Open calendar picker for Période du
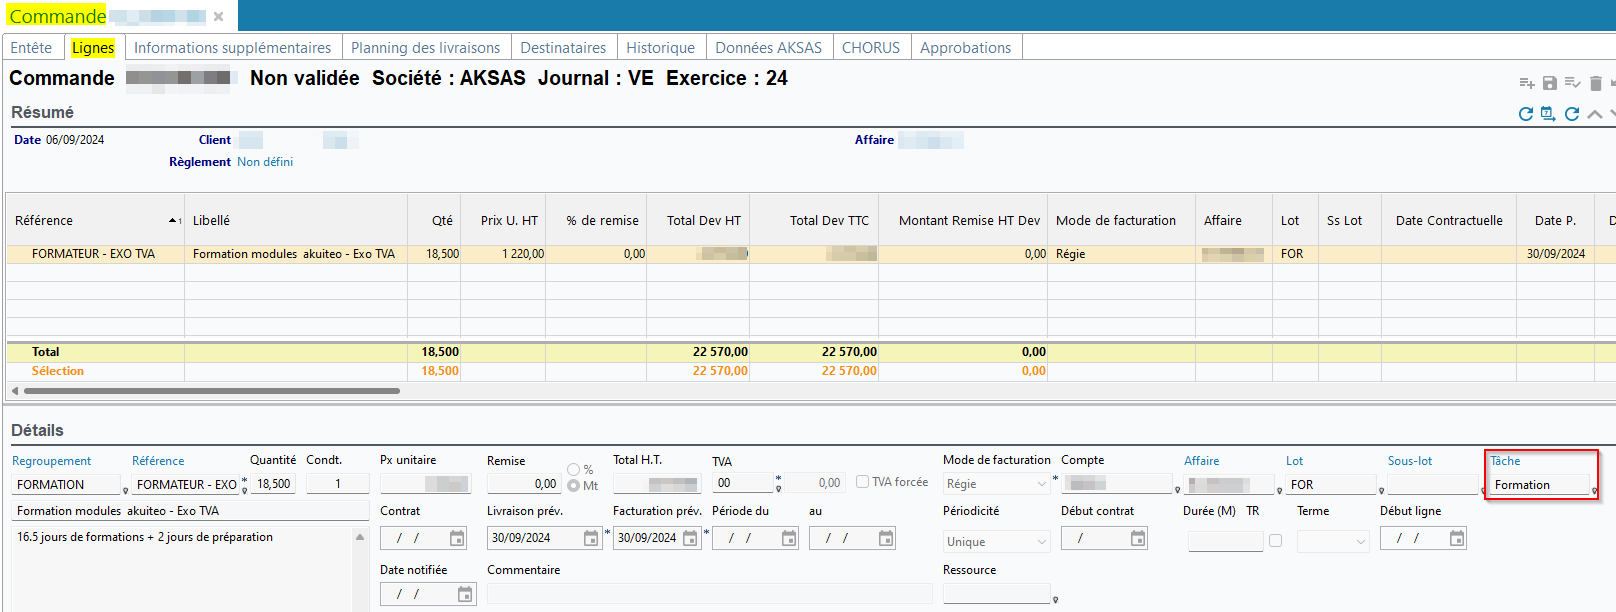The width and height of the screenshot is (1616, 612). coord(789,538)
